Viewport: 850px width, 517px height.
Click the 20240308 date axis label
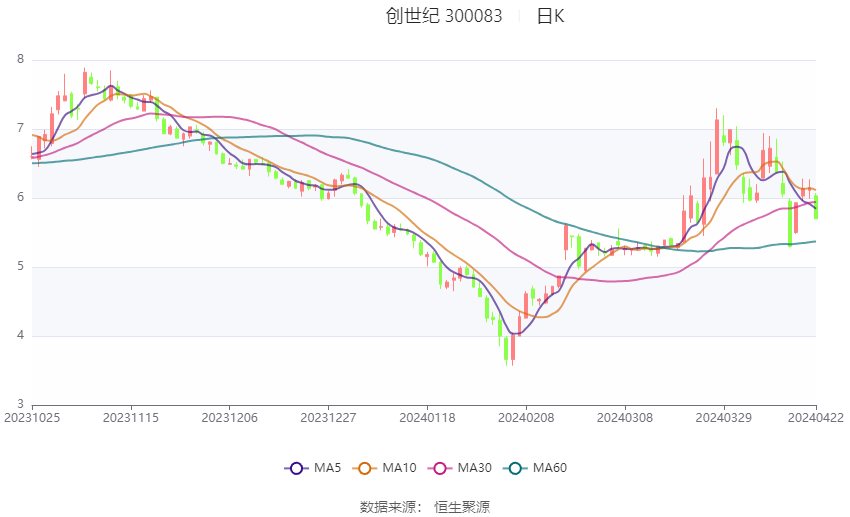pos(624,418)
